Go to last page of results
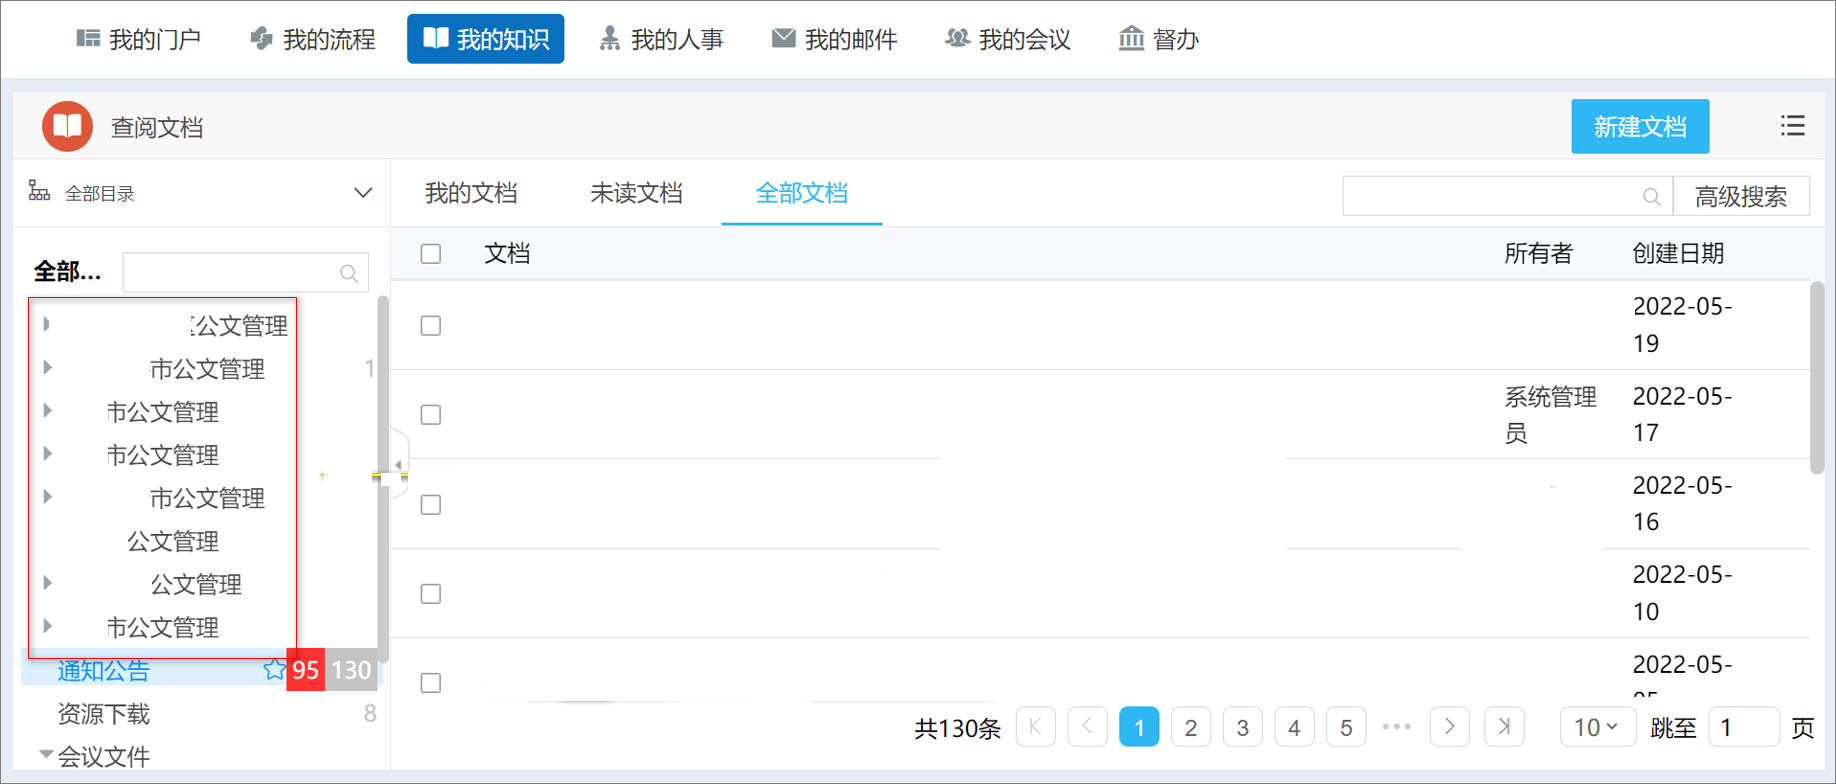The image size is (1836, 784). point(1504,727)
